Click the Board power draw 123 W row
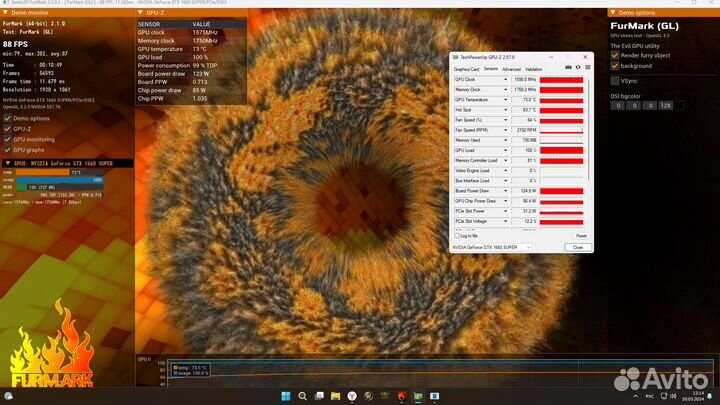 191,74
